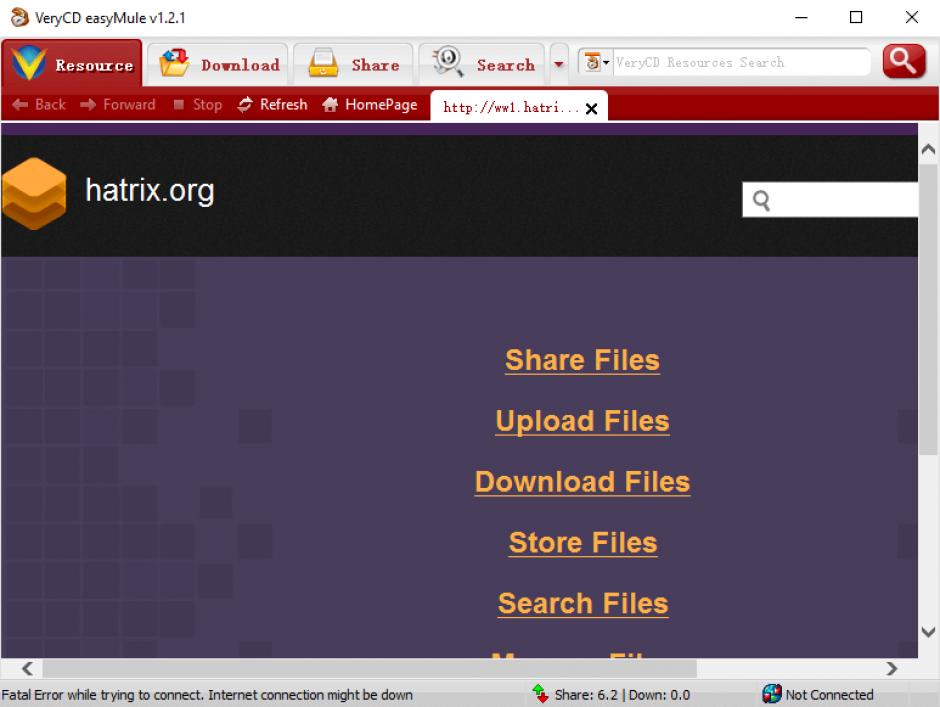Open the Search tab
This screenshot has width=940, height=707.
(x=482, y=64)
